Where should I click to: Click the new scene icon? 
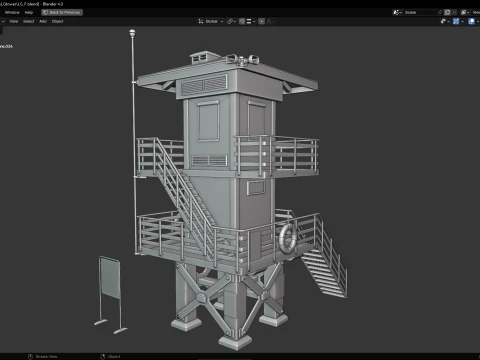pyautogui.click(x=448, y=12)
